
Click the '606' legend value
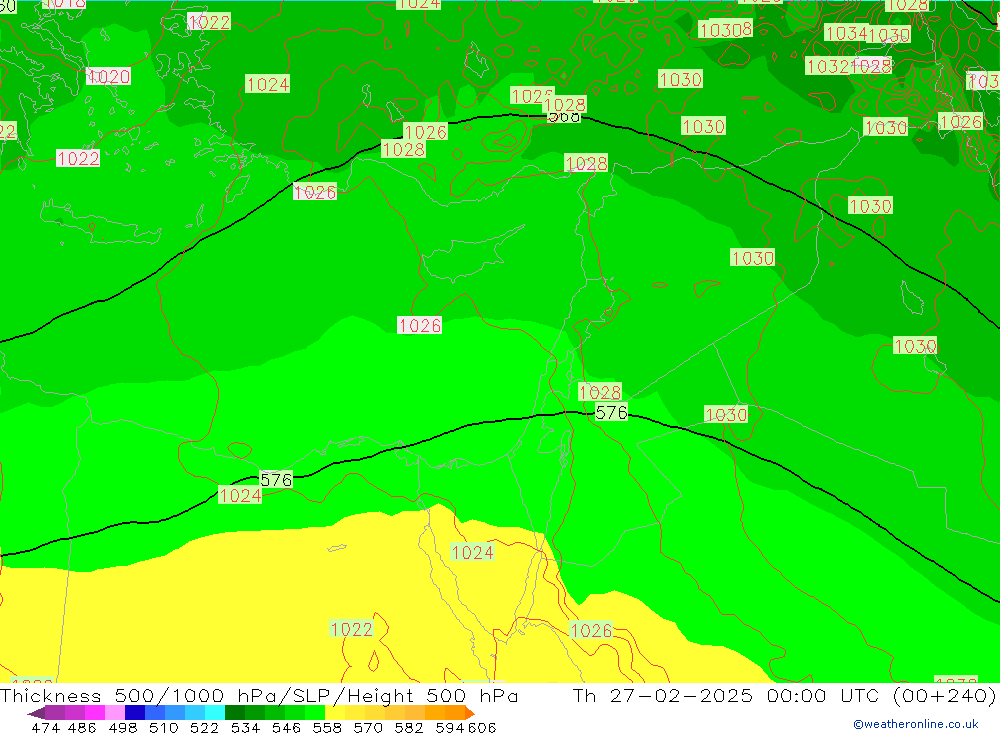[x=482, y=727]
